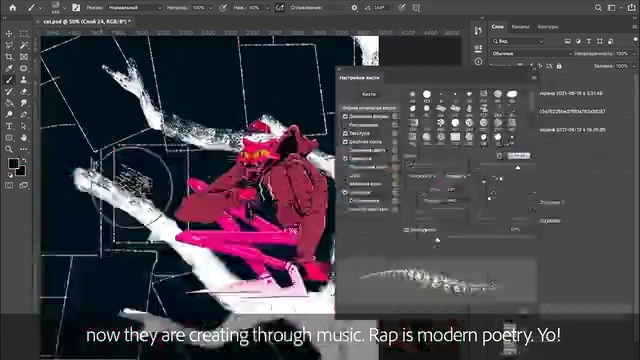Select the Lasso tool
640x360 pixels.
(x=9, y=45)
